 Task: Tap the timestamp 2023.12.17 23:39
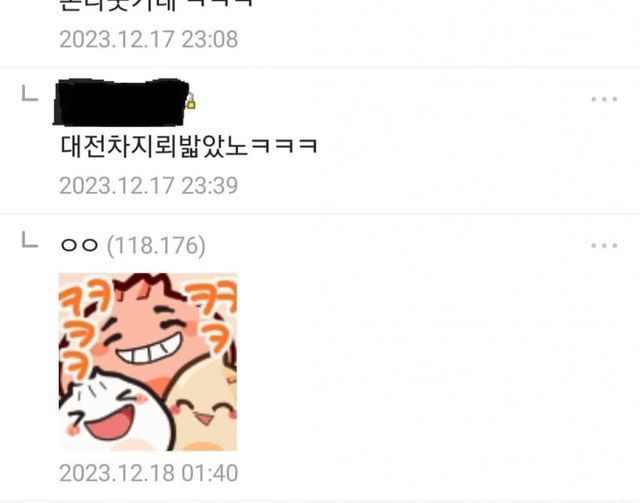point(149,186)
